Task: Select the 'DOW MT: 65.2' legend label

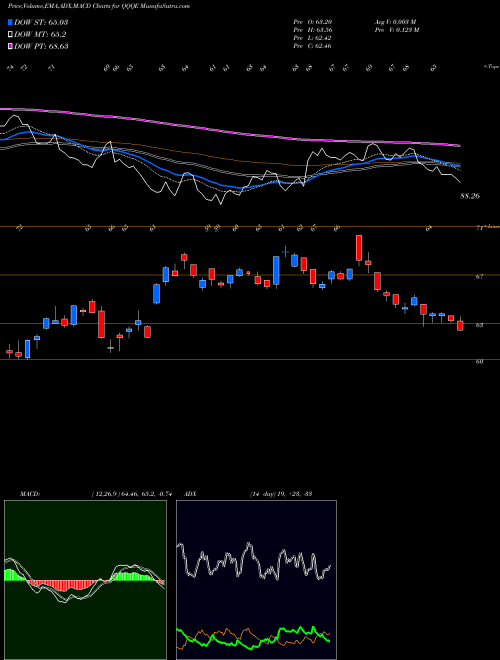Action: click(40, 34)
